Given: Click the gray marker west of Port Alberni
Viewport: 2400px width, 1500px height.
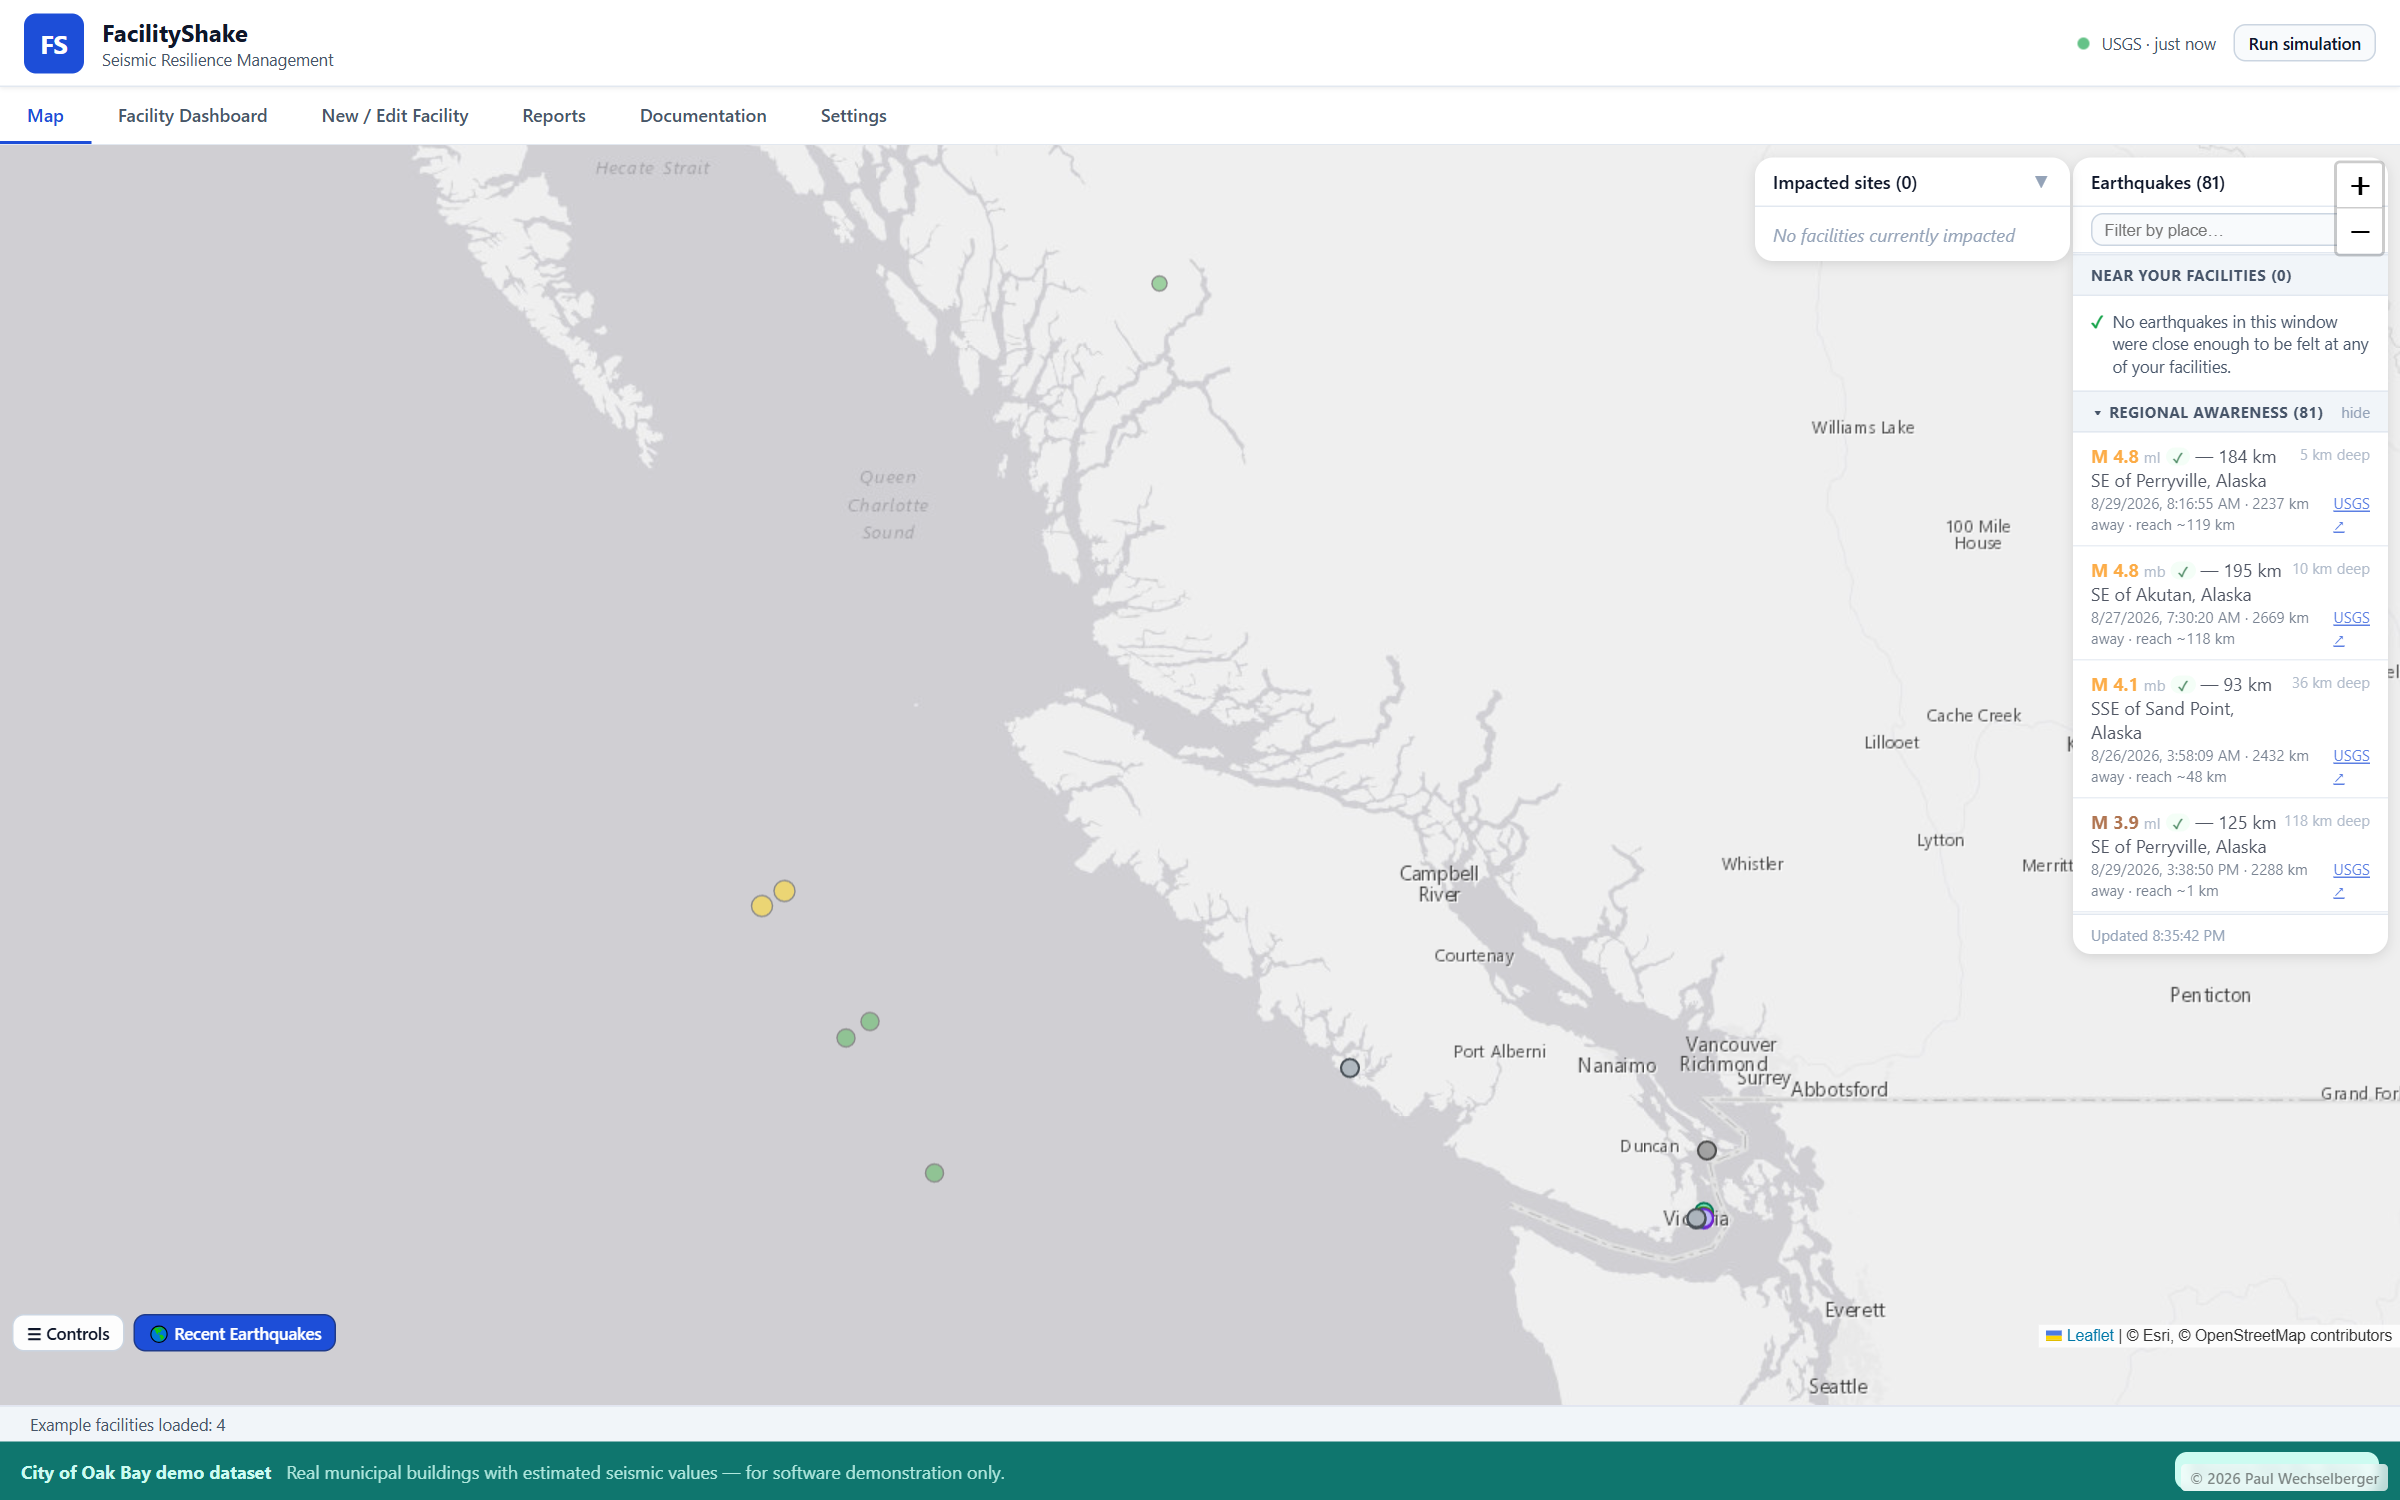Looking at the screenshot, I should point(1350,1068).
